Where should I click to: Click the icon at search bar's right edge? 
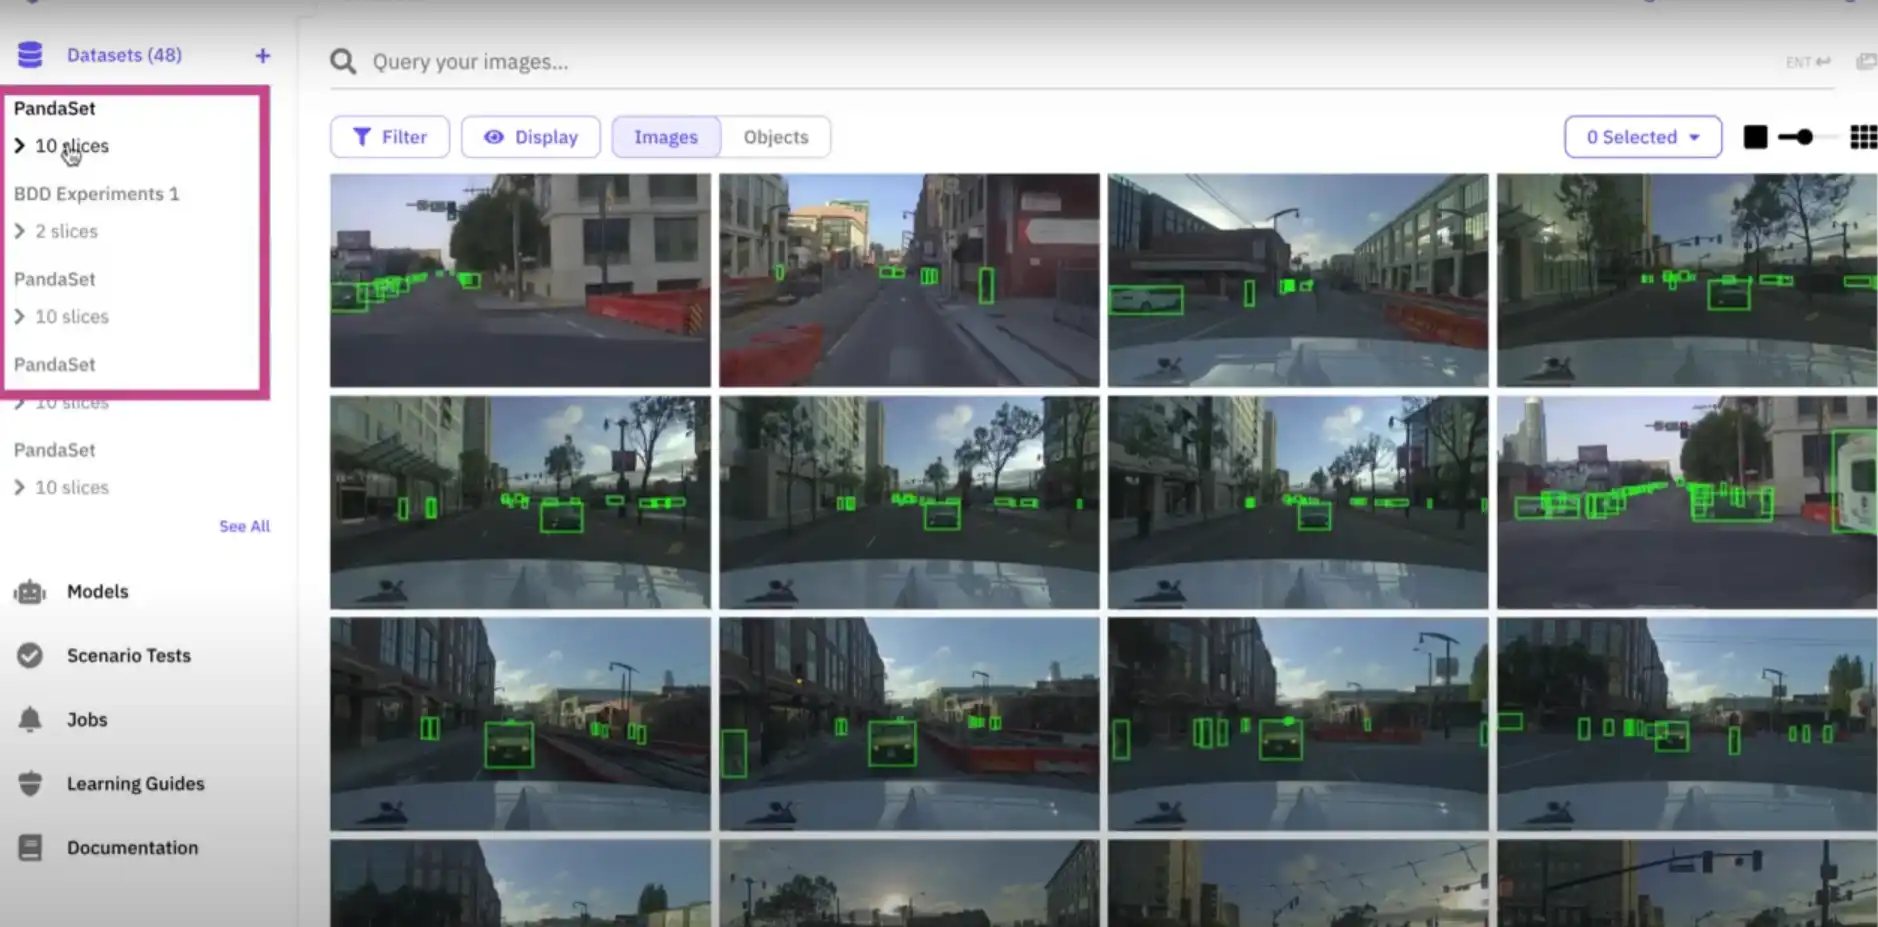pos(1866,62)
